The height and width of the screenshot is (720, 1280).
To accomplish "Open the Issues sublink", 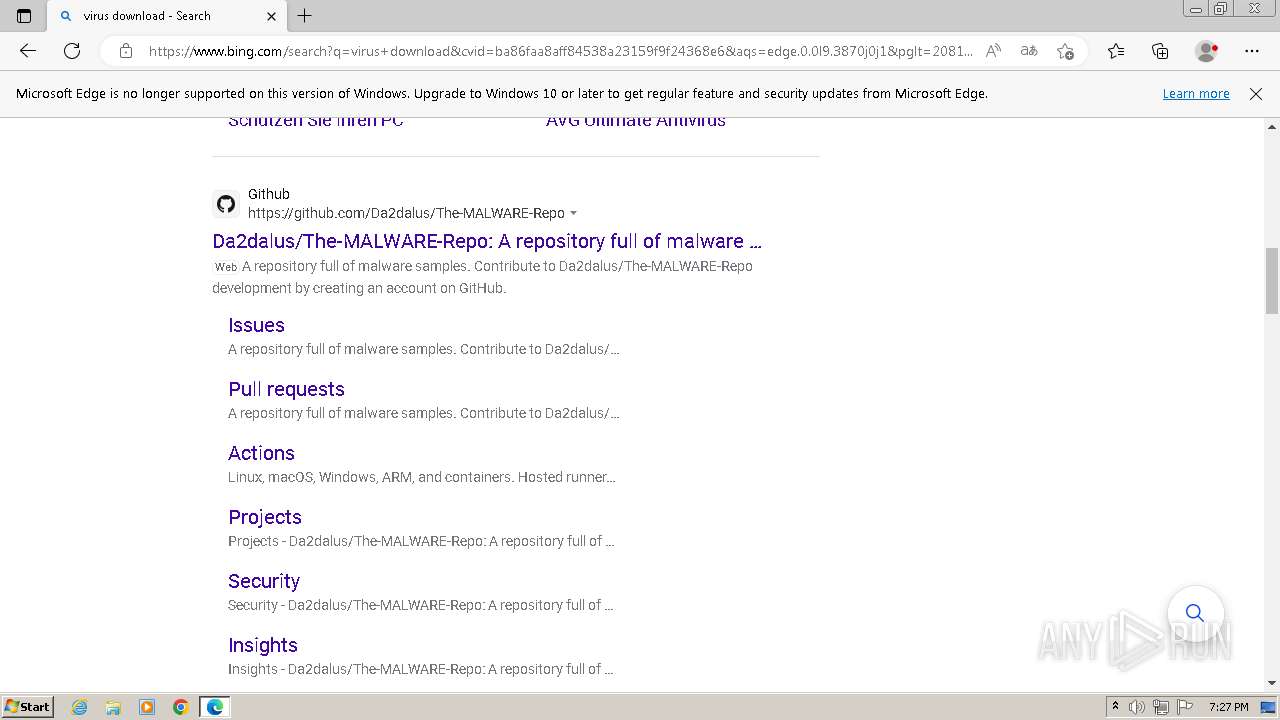I will coord(256,325).
